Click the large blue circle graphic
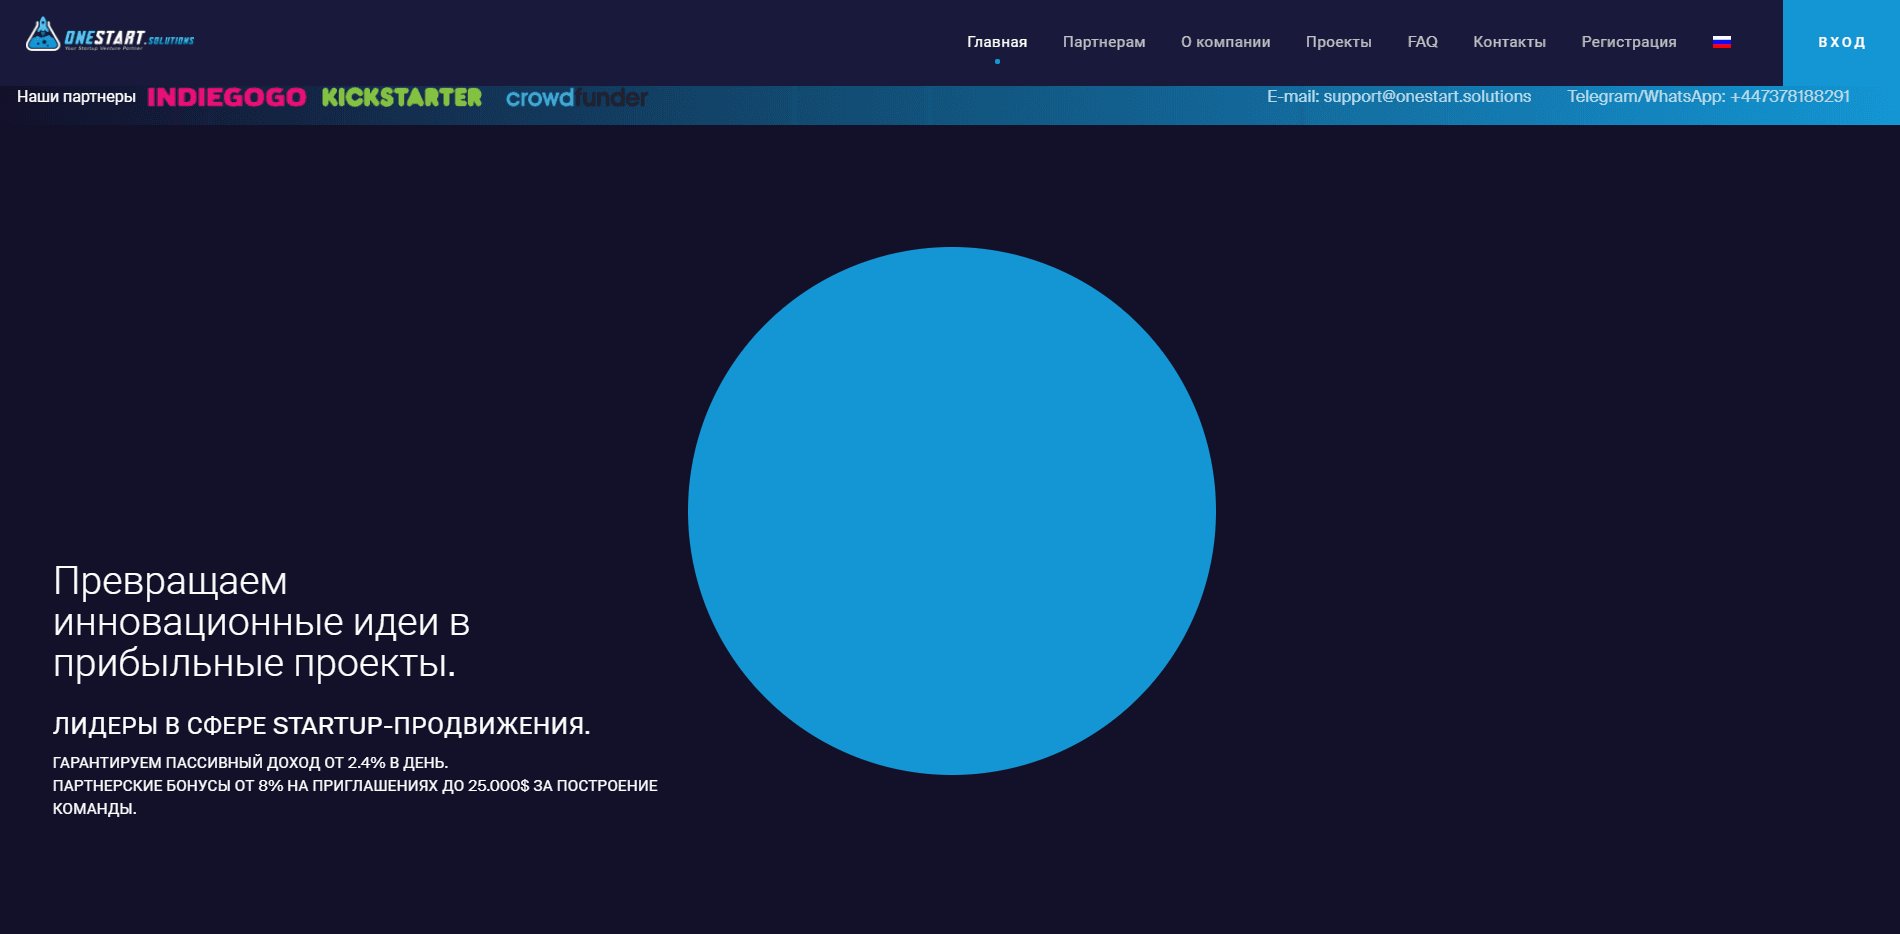Image resolution: width=1900 pixels, height=934 pixels. coord(951,511)
